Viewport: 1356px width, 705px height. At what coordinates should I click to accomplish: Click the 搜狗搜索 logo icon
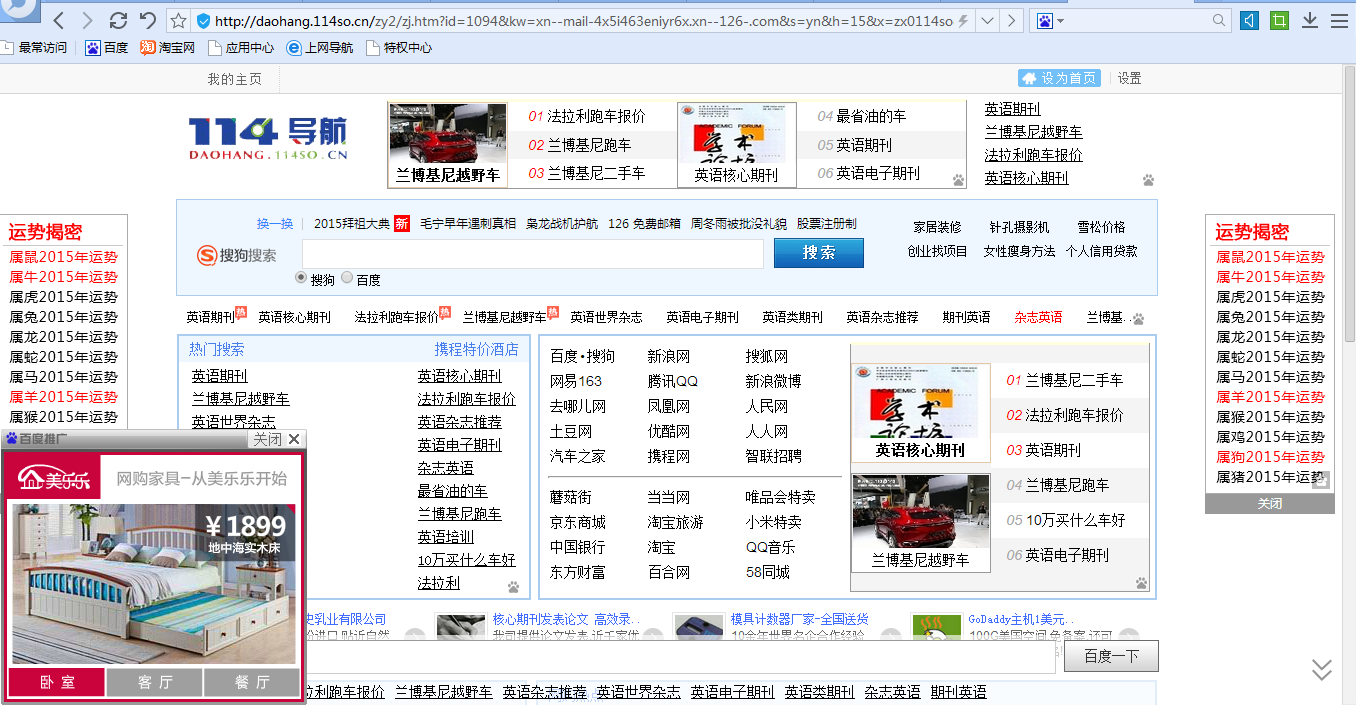point(206,255)
